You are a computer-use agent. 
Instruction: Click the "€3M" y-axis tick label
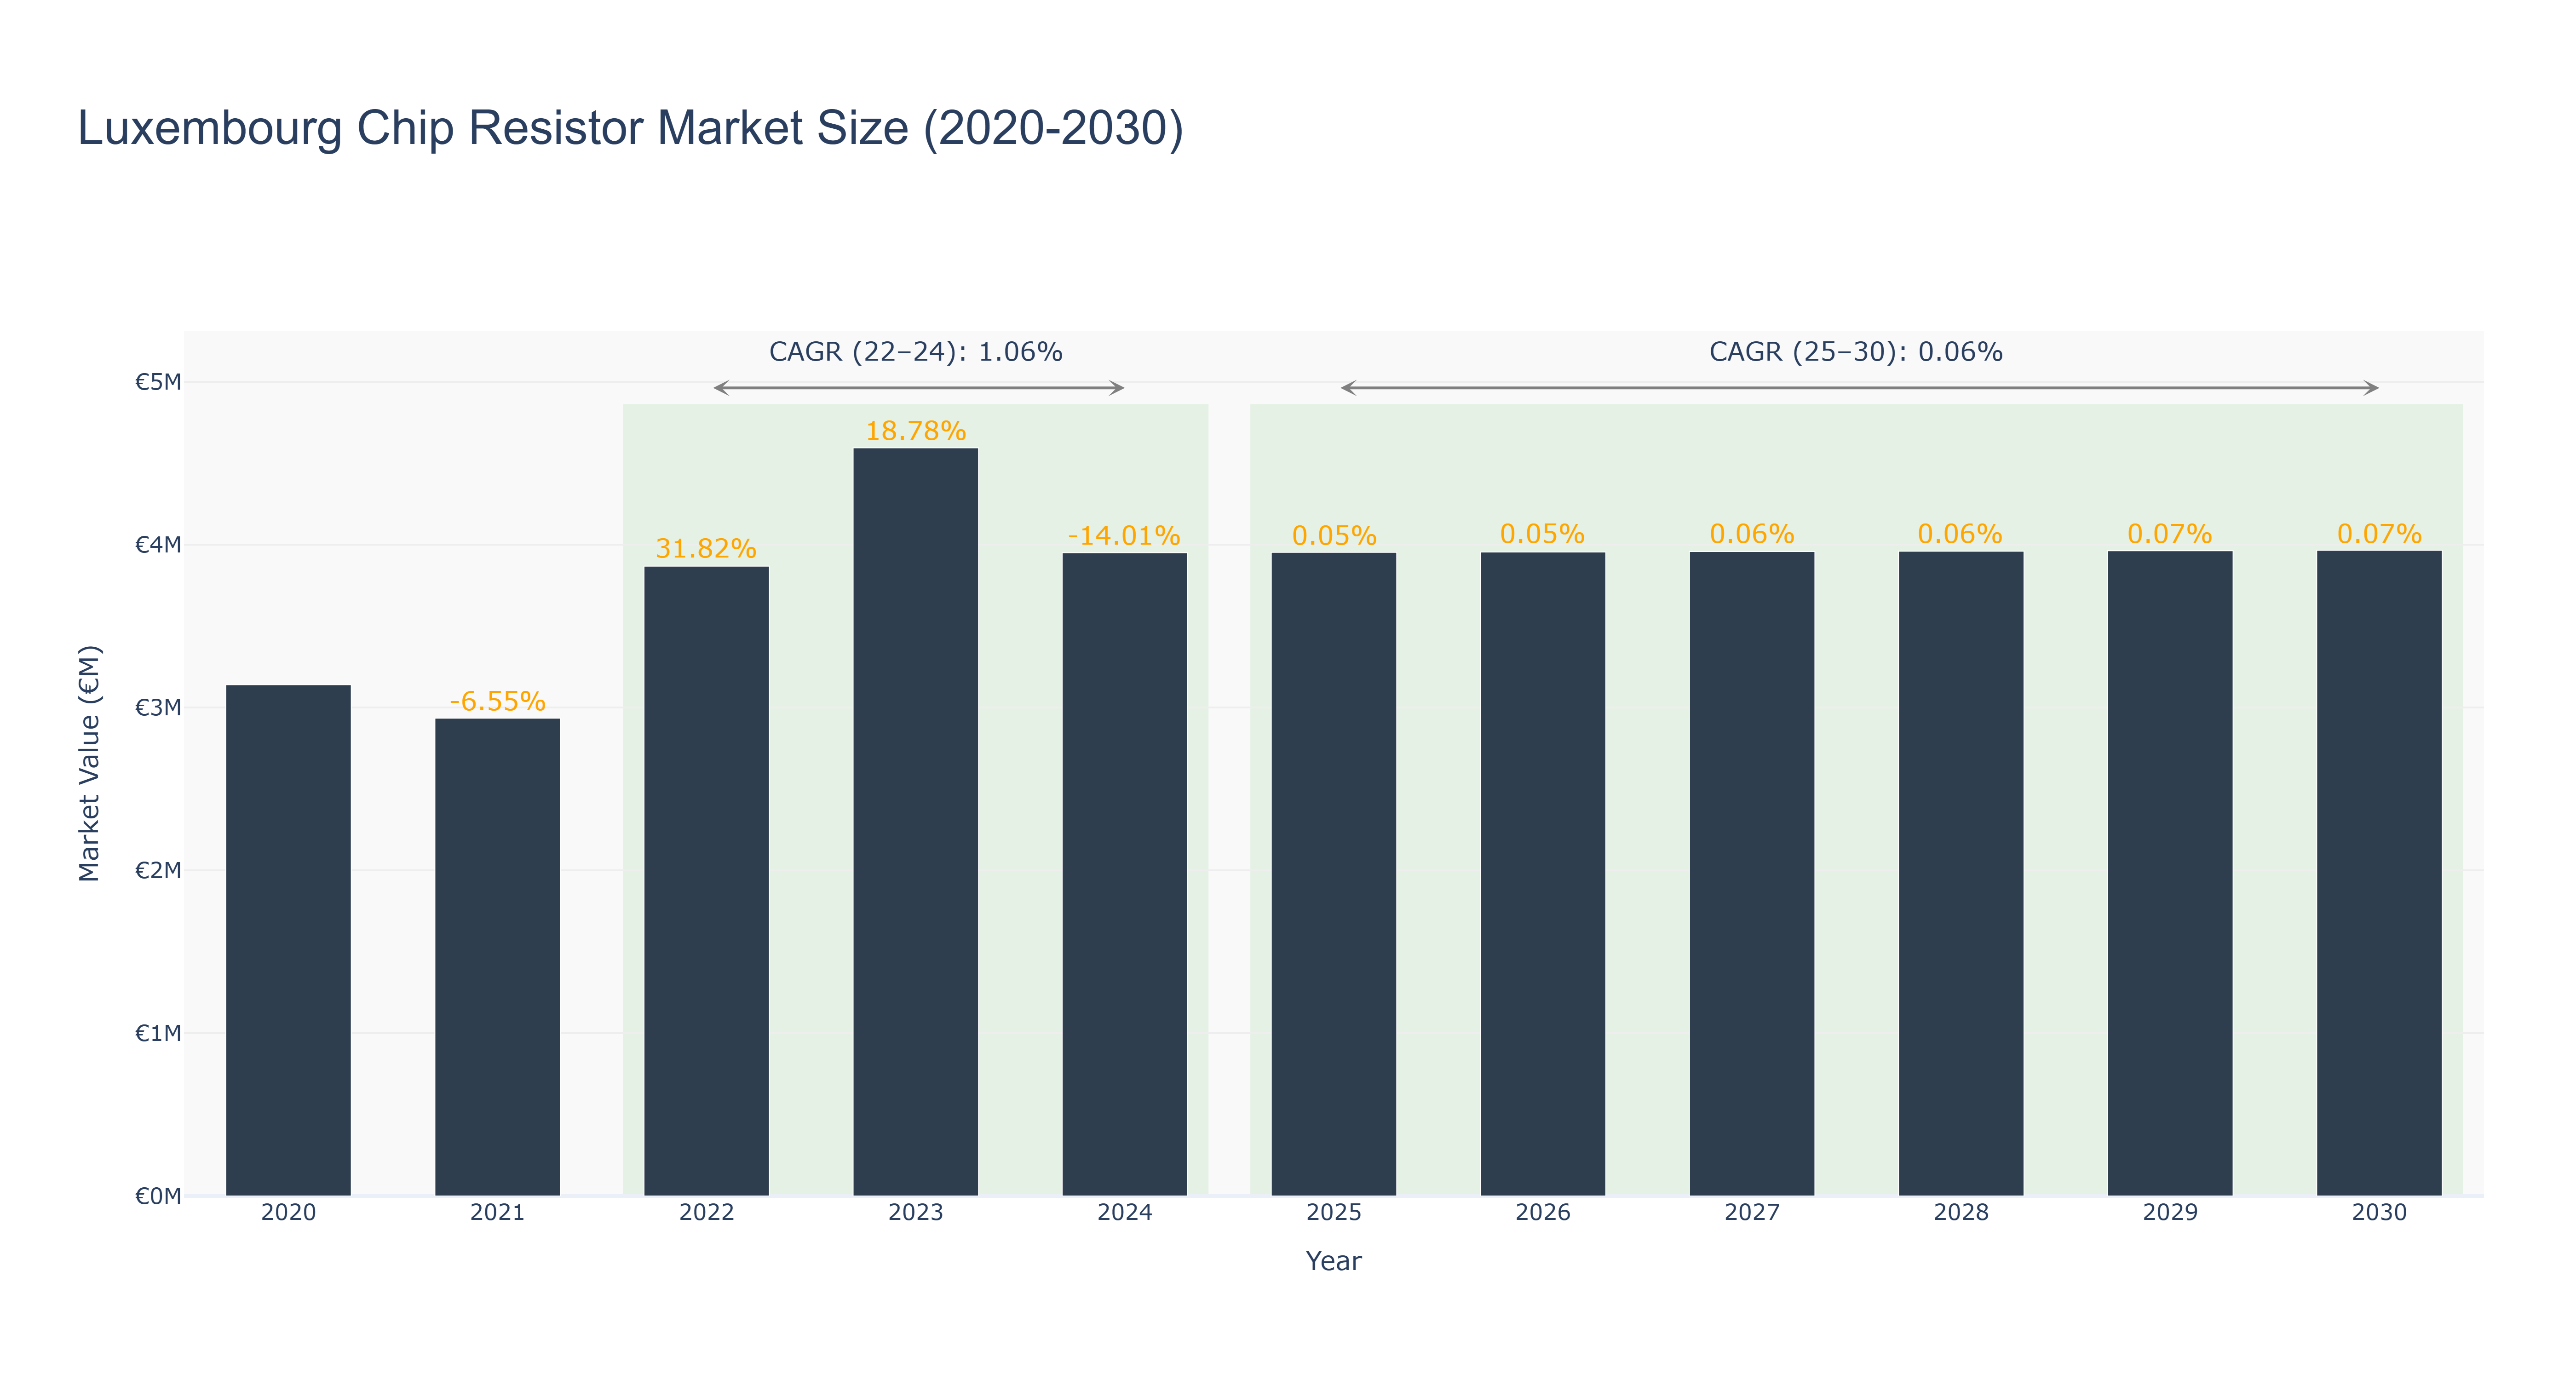click(158, 708)
